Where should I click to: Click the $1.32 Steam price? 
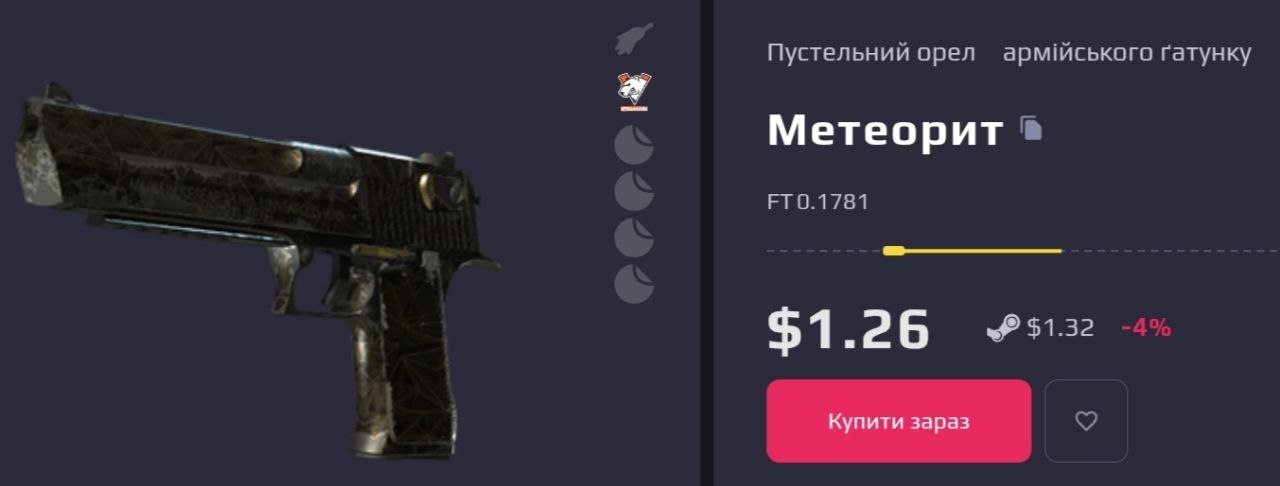tap(1060, 327)
